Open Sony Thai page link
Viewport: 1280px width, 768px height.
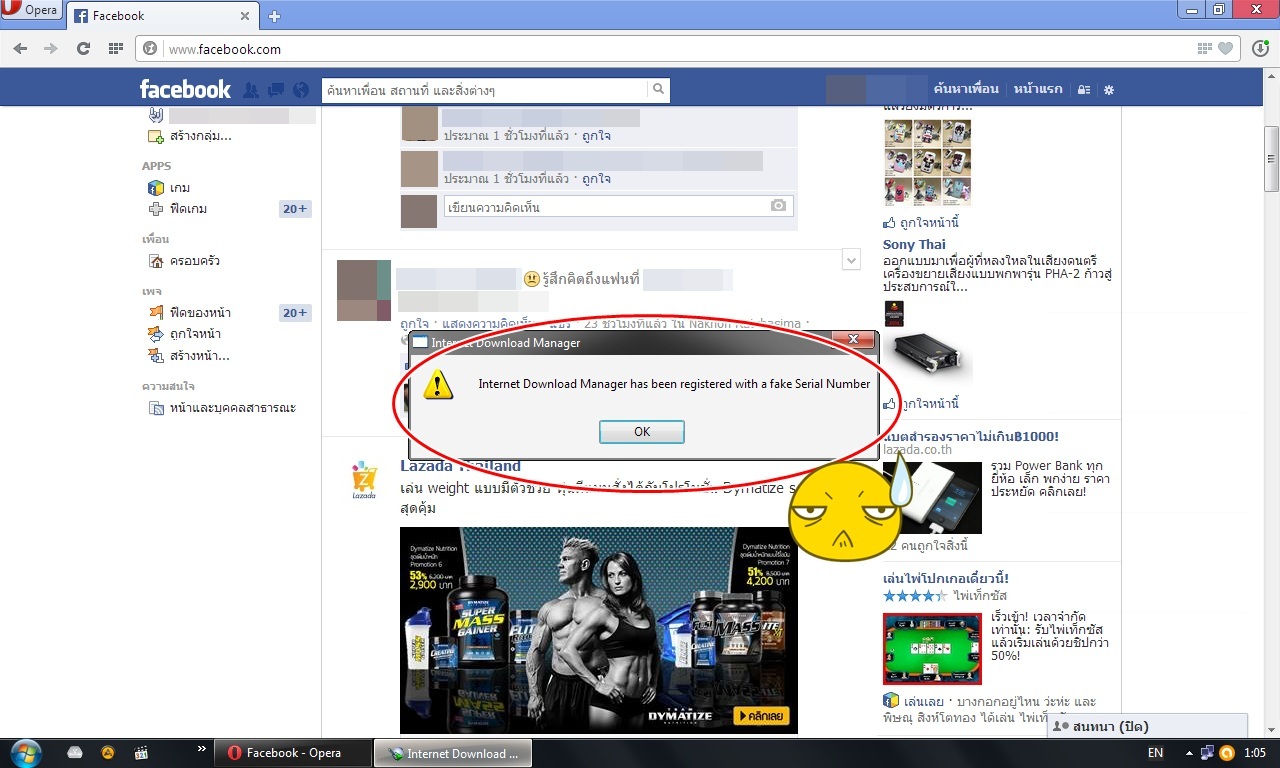tap(914, 244)
